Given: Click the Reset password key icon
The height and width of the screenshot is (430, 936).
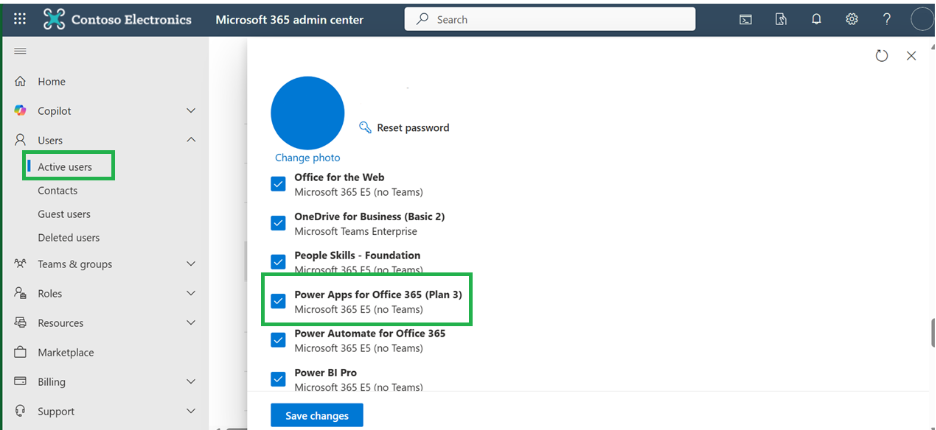Looking at the screenshot, I should (365, 127).
